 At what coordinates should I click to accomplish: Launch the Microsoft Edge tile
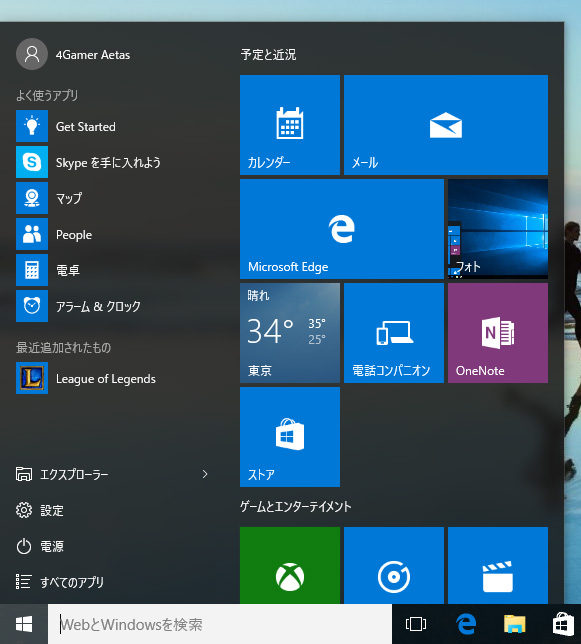click(x=342, y=229)
